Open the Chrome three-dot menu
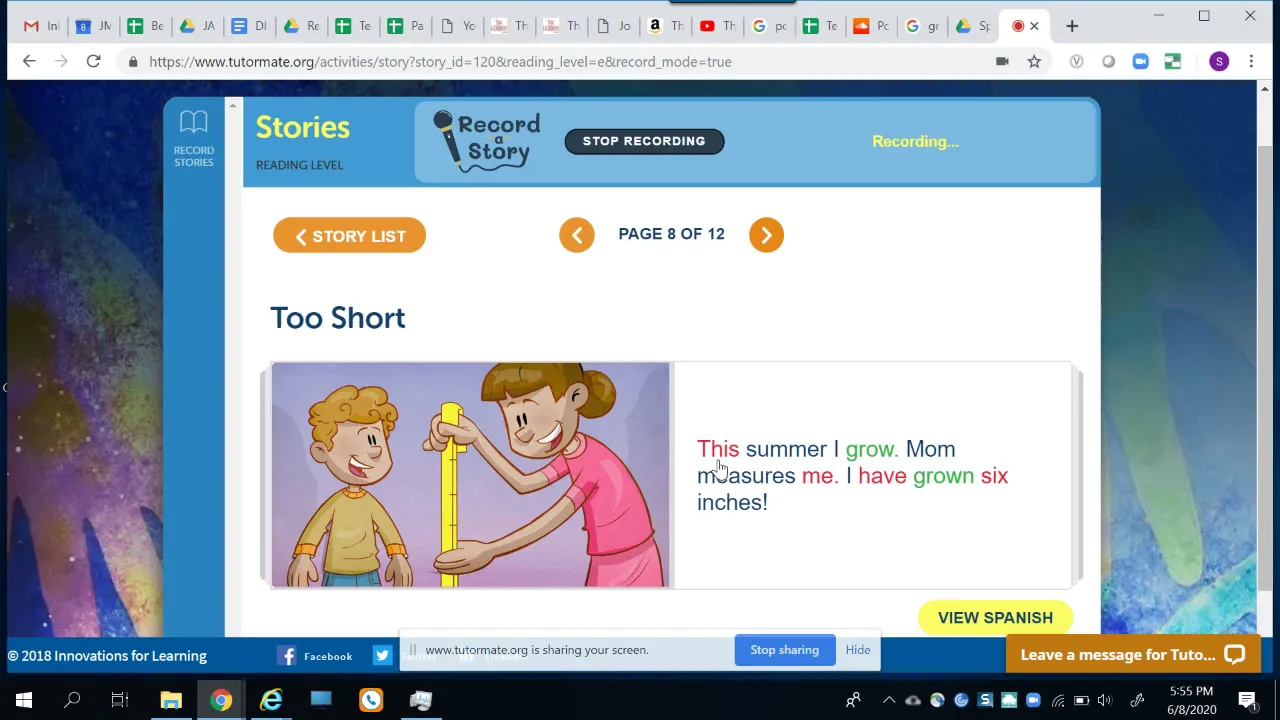 (1251, 62)
